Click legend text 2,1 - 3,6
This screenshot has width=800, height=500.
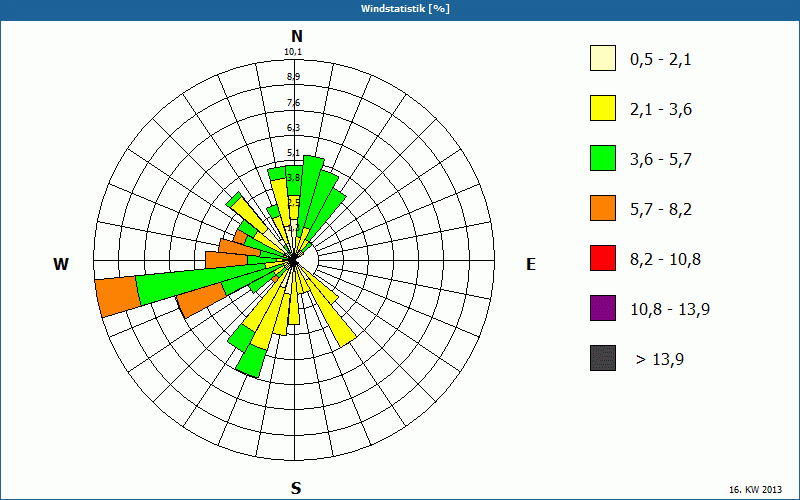(x=661, y=110)
